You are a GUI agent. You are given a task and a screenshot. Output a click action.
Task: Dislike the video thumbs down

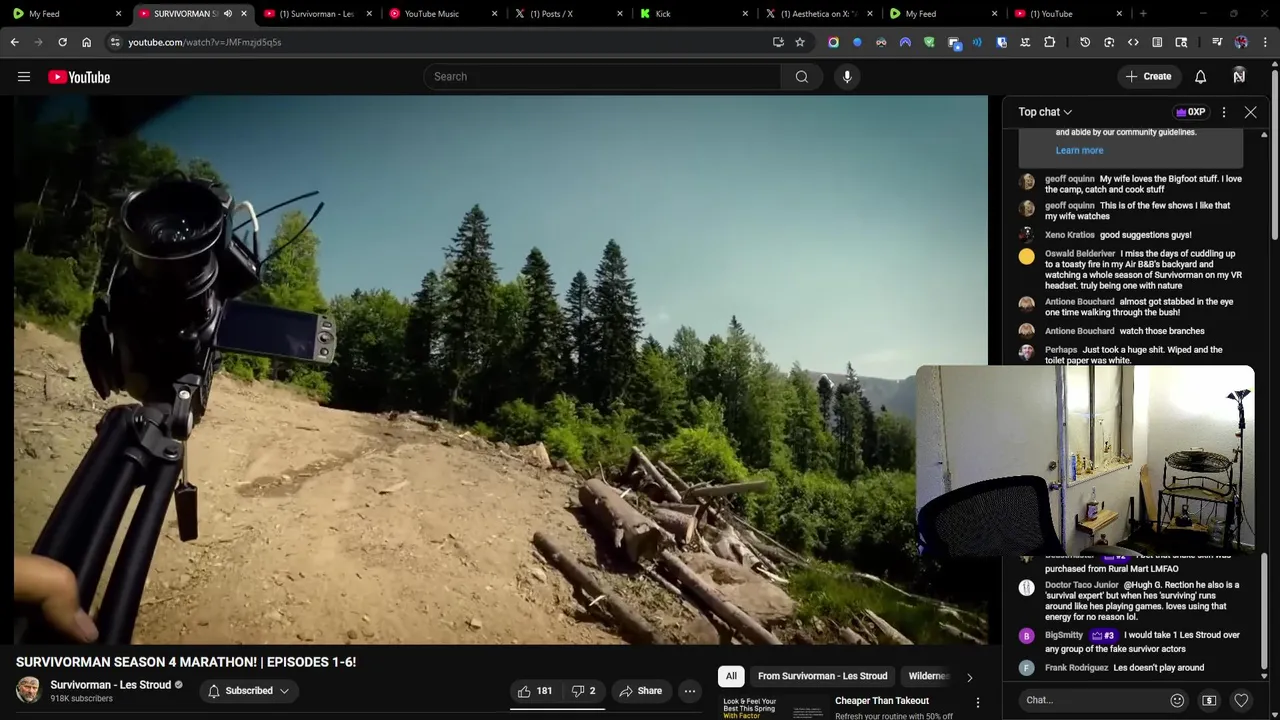click(583, 691)
